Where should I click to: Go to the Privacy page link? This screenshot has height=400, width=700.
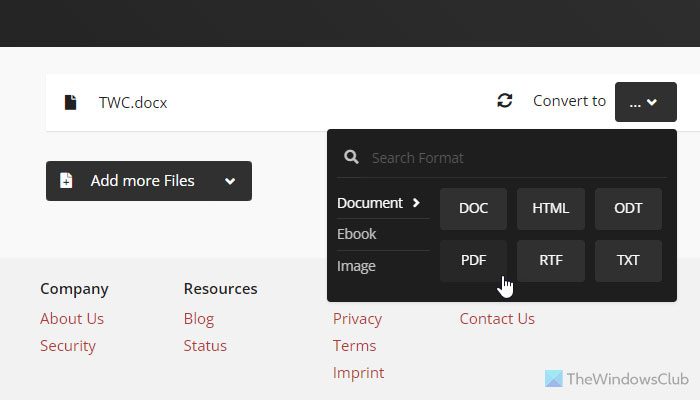point(357,319)
